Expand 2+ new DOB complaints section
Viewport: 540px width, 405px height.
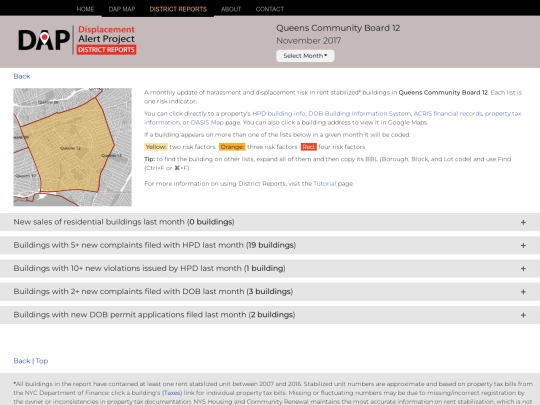[270, 292]
